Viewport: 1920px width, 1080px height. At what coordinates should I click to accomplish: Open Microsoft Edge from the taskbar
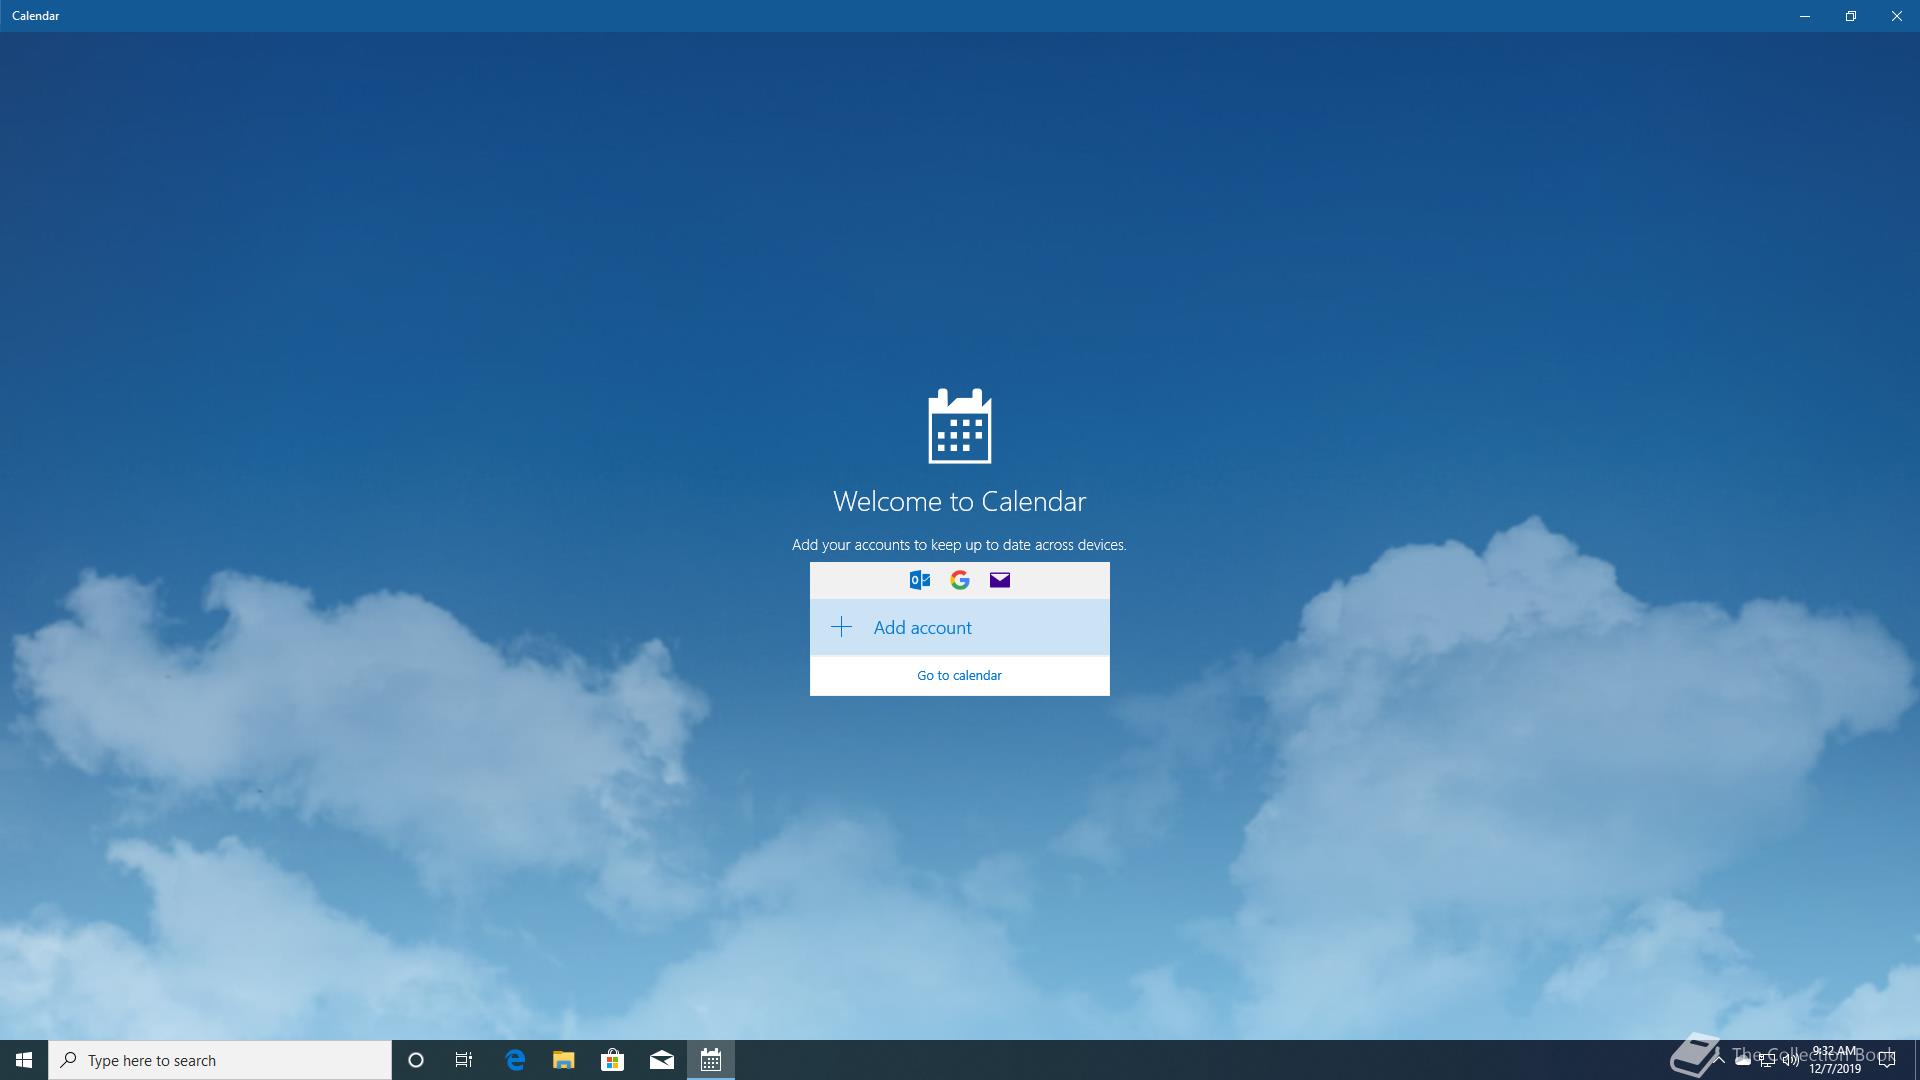pyautogui.click(x=515, y=1060)
